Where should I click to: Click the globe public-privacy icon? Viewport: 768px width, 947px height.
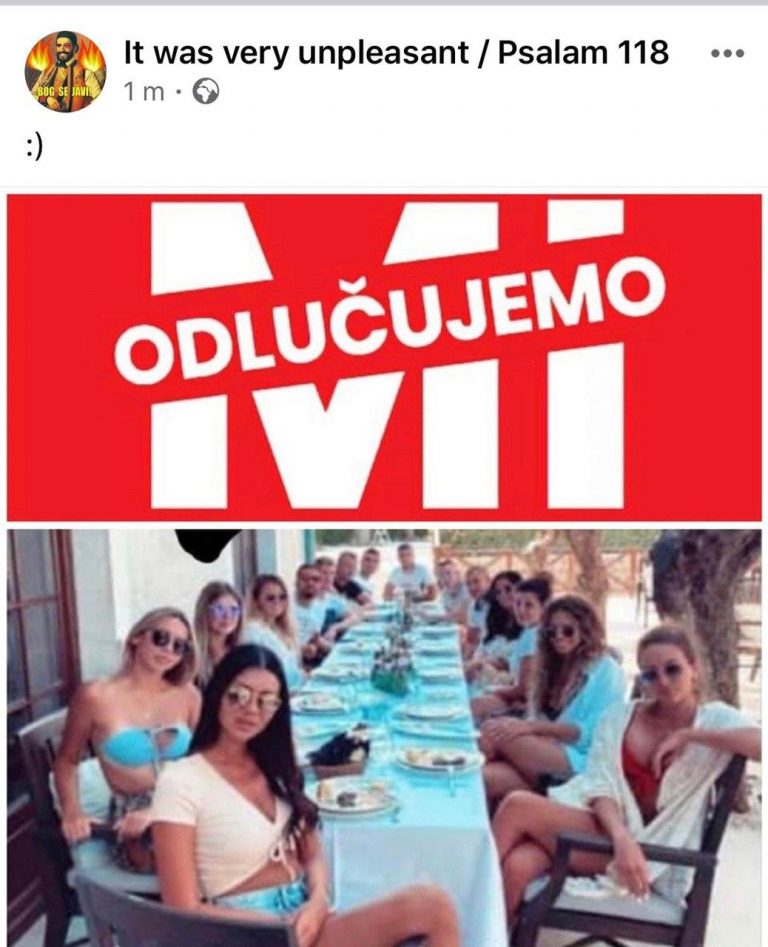(x=206, y=92)
